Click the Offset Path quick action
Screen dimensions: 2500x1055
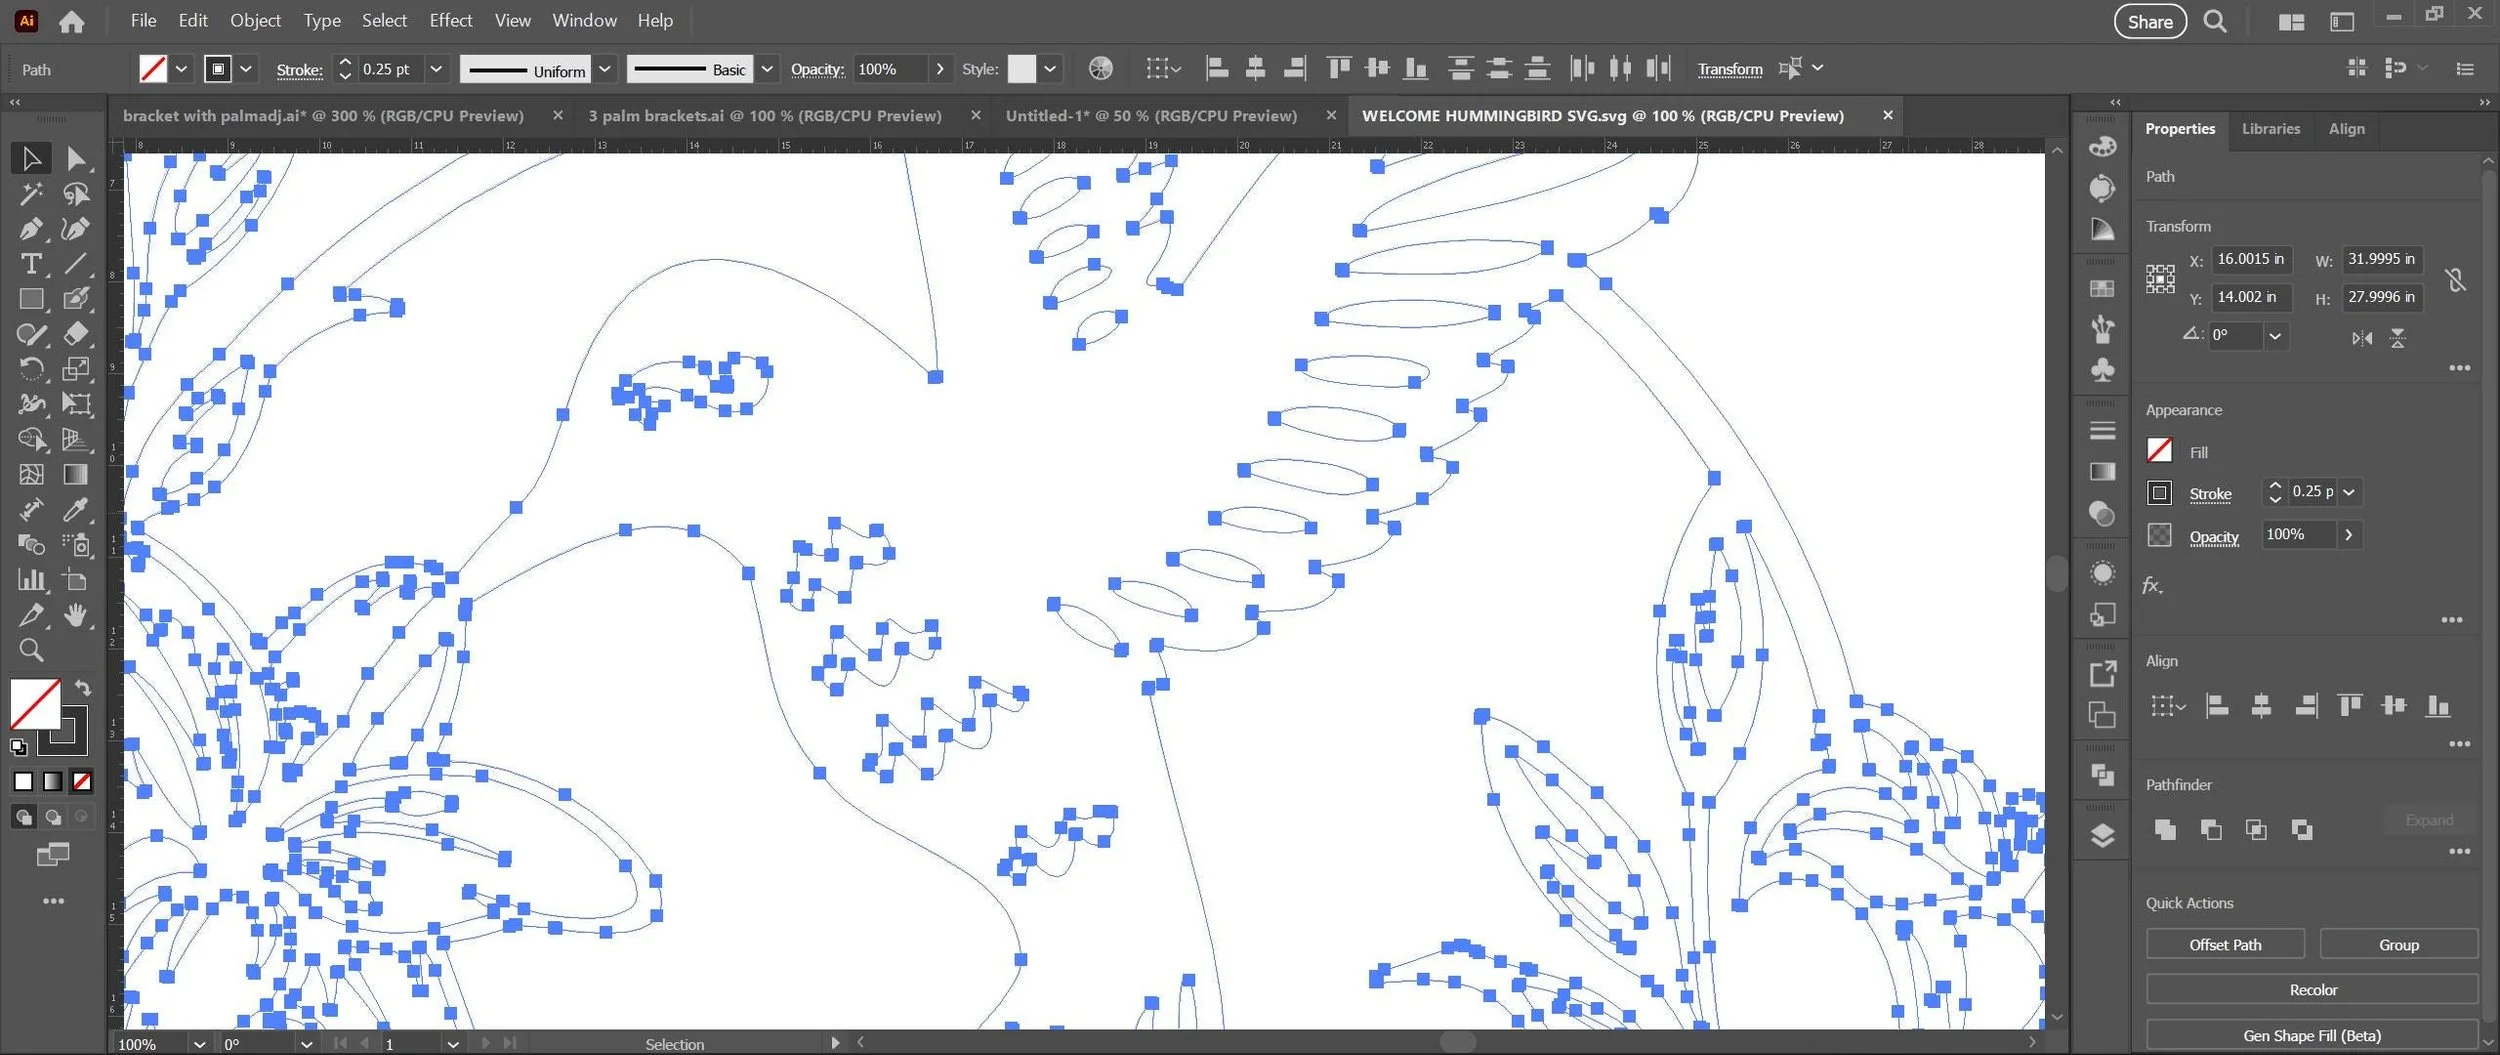[2225, 945]
